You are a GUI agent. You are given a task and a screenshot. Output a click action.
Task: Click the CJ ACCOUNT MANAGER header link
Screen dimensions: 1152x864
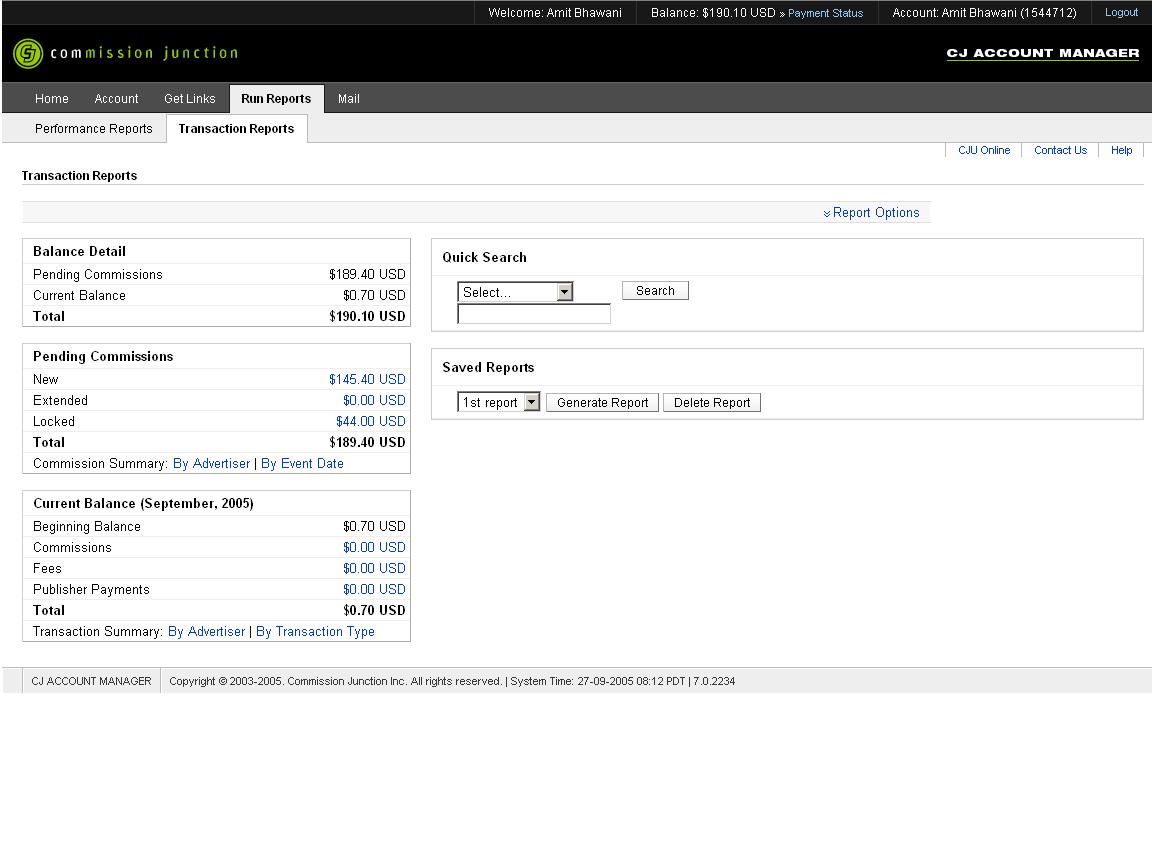tap(1043, 53)
